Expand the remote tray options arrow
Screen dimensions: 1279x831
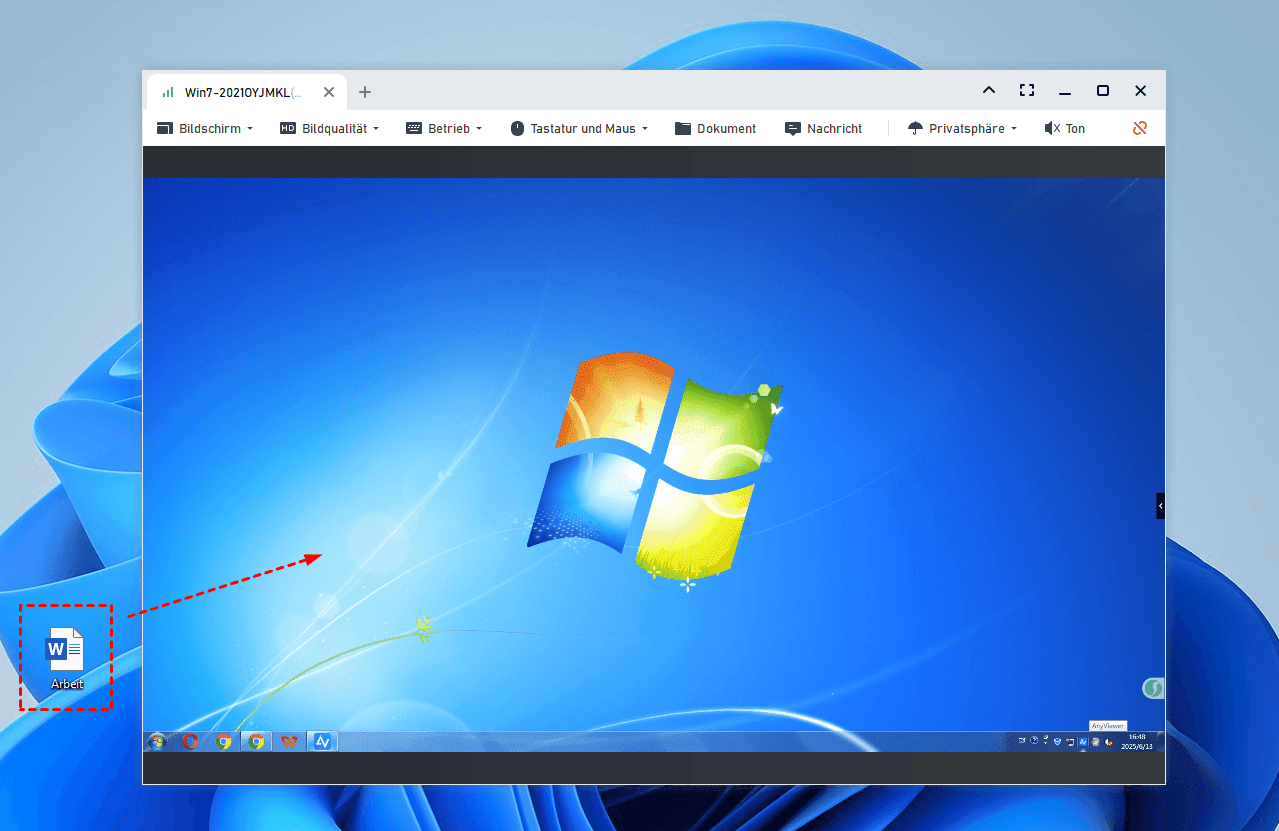pyautogui.click(x=1045, y=743)
